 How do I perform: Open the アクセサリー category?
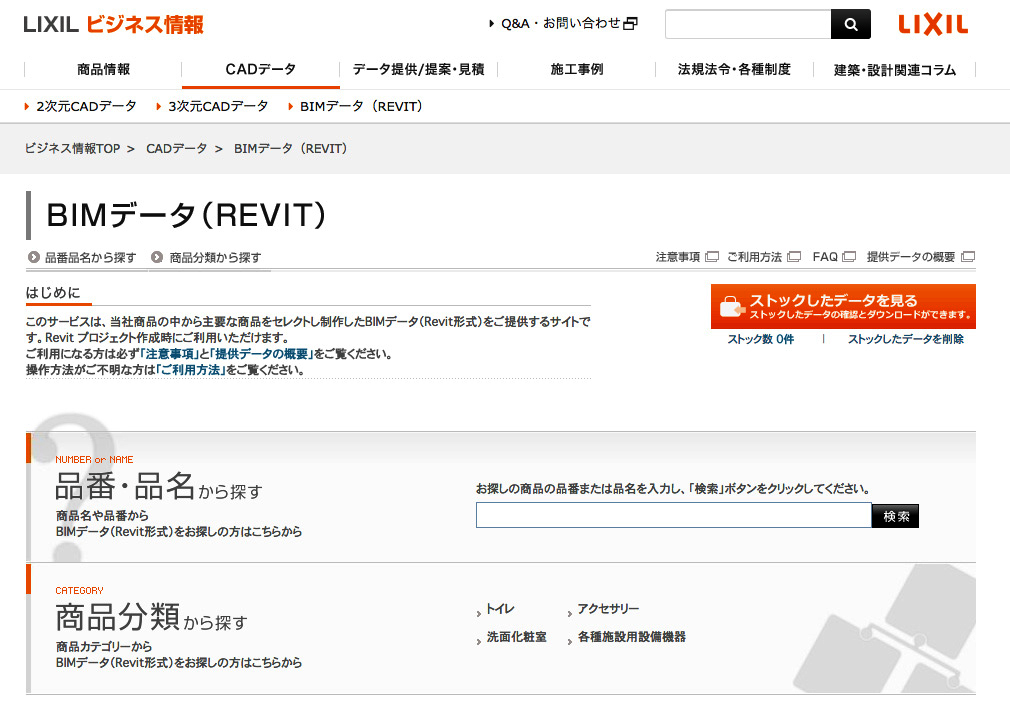(608, 608)
